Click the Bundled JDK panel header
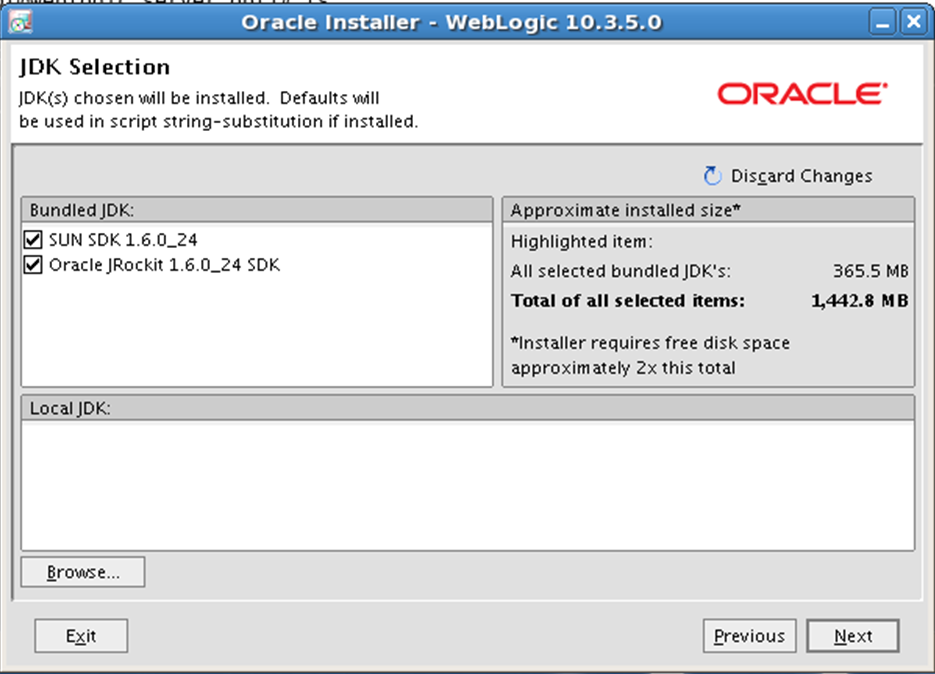935x674 pixels. click(x=257, y=210)
